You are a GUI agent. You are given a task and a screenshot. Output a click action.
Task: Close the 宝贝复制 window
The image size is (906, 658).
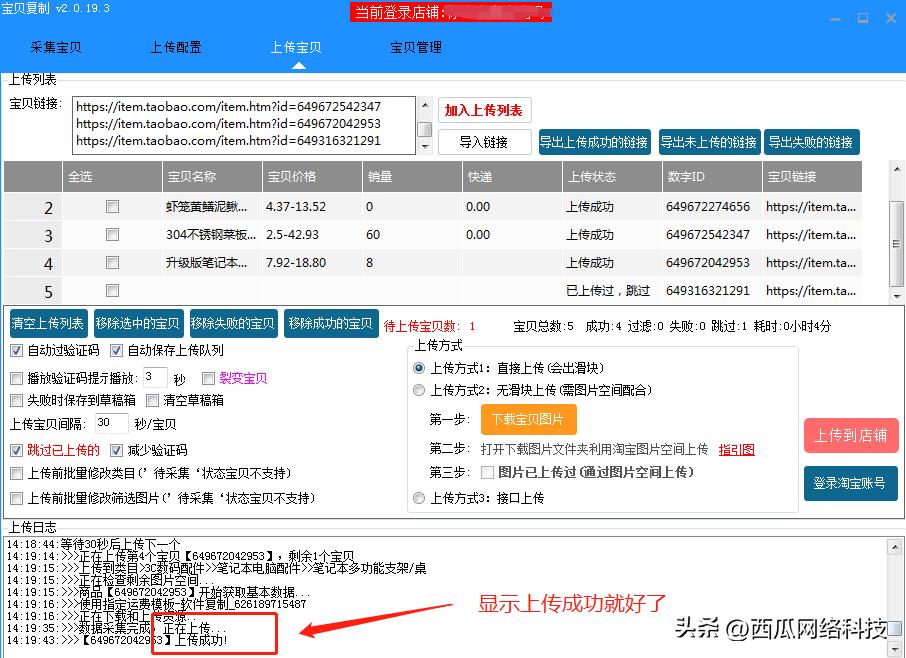[891, 18]
